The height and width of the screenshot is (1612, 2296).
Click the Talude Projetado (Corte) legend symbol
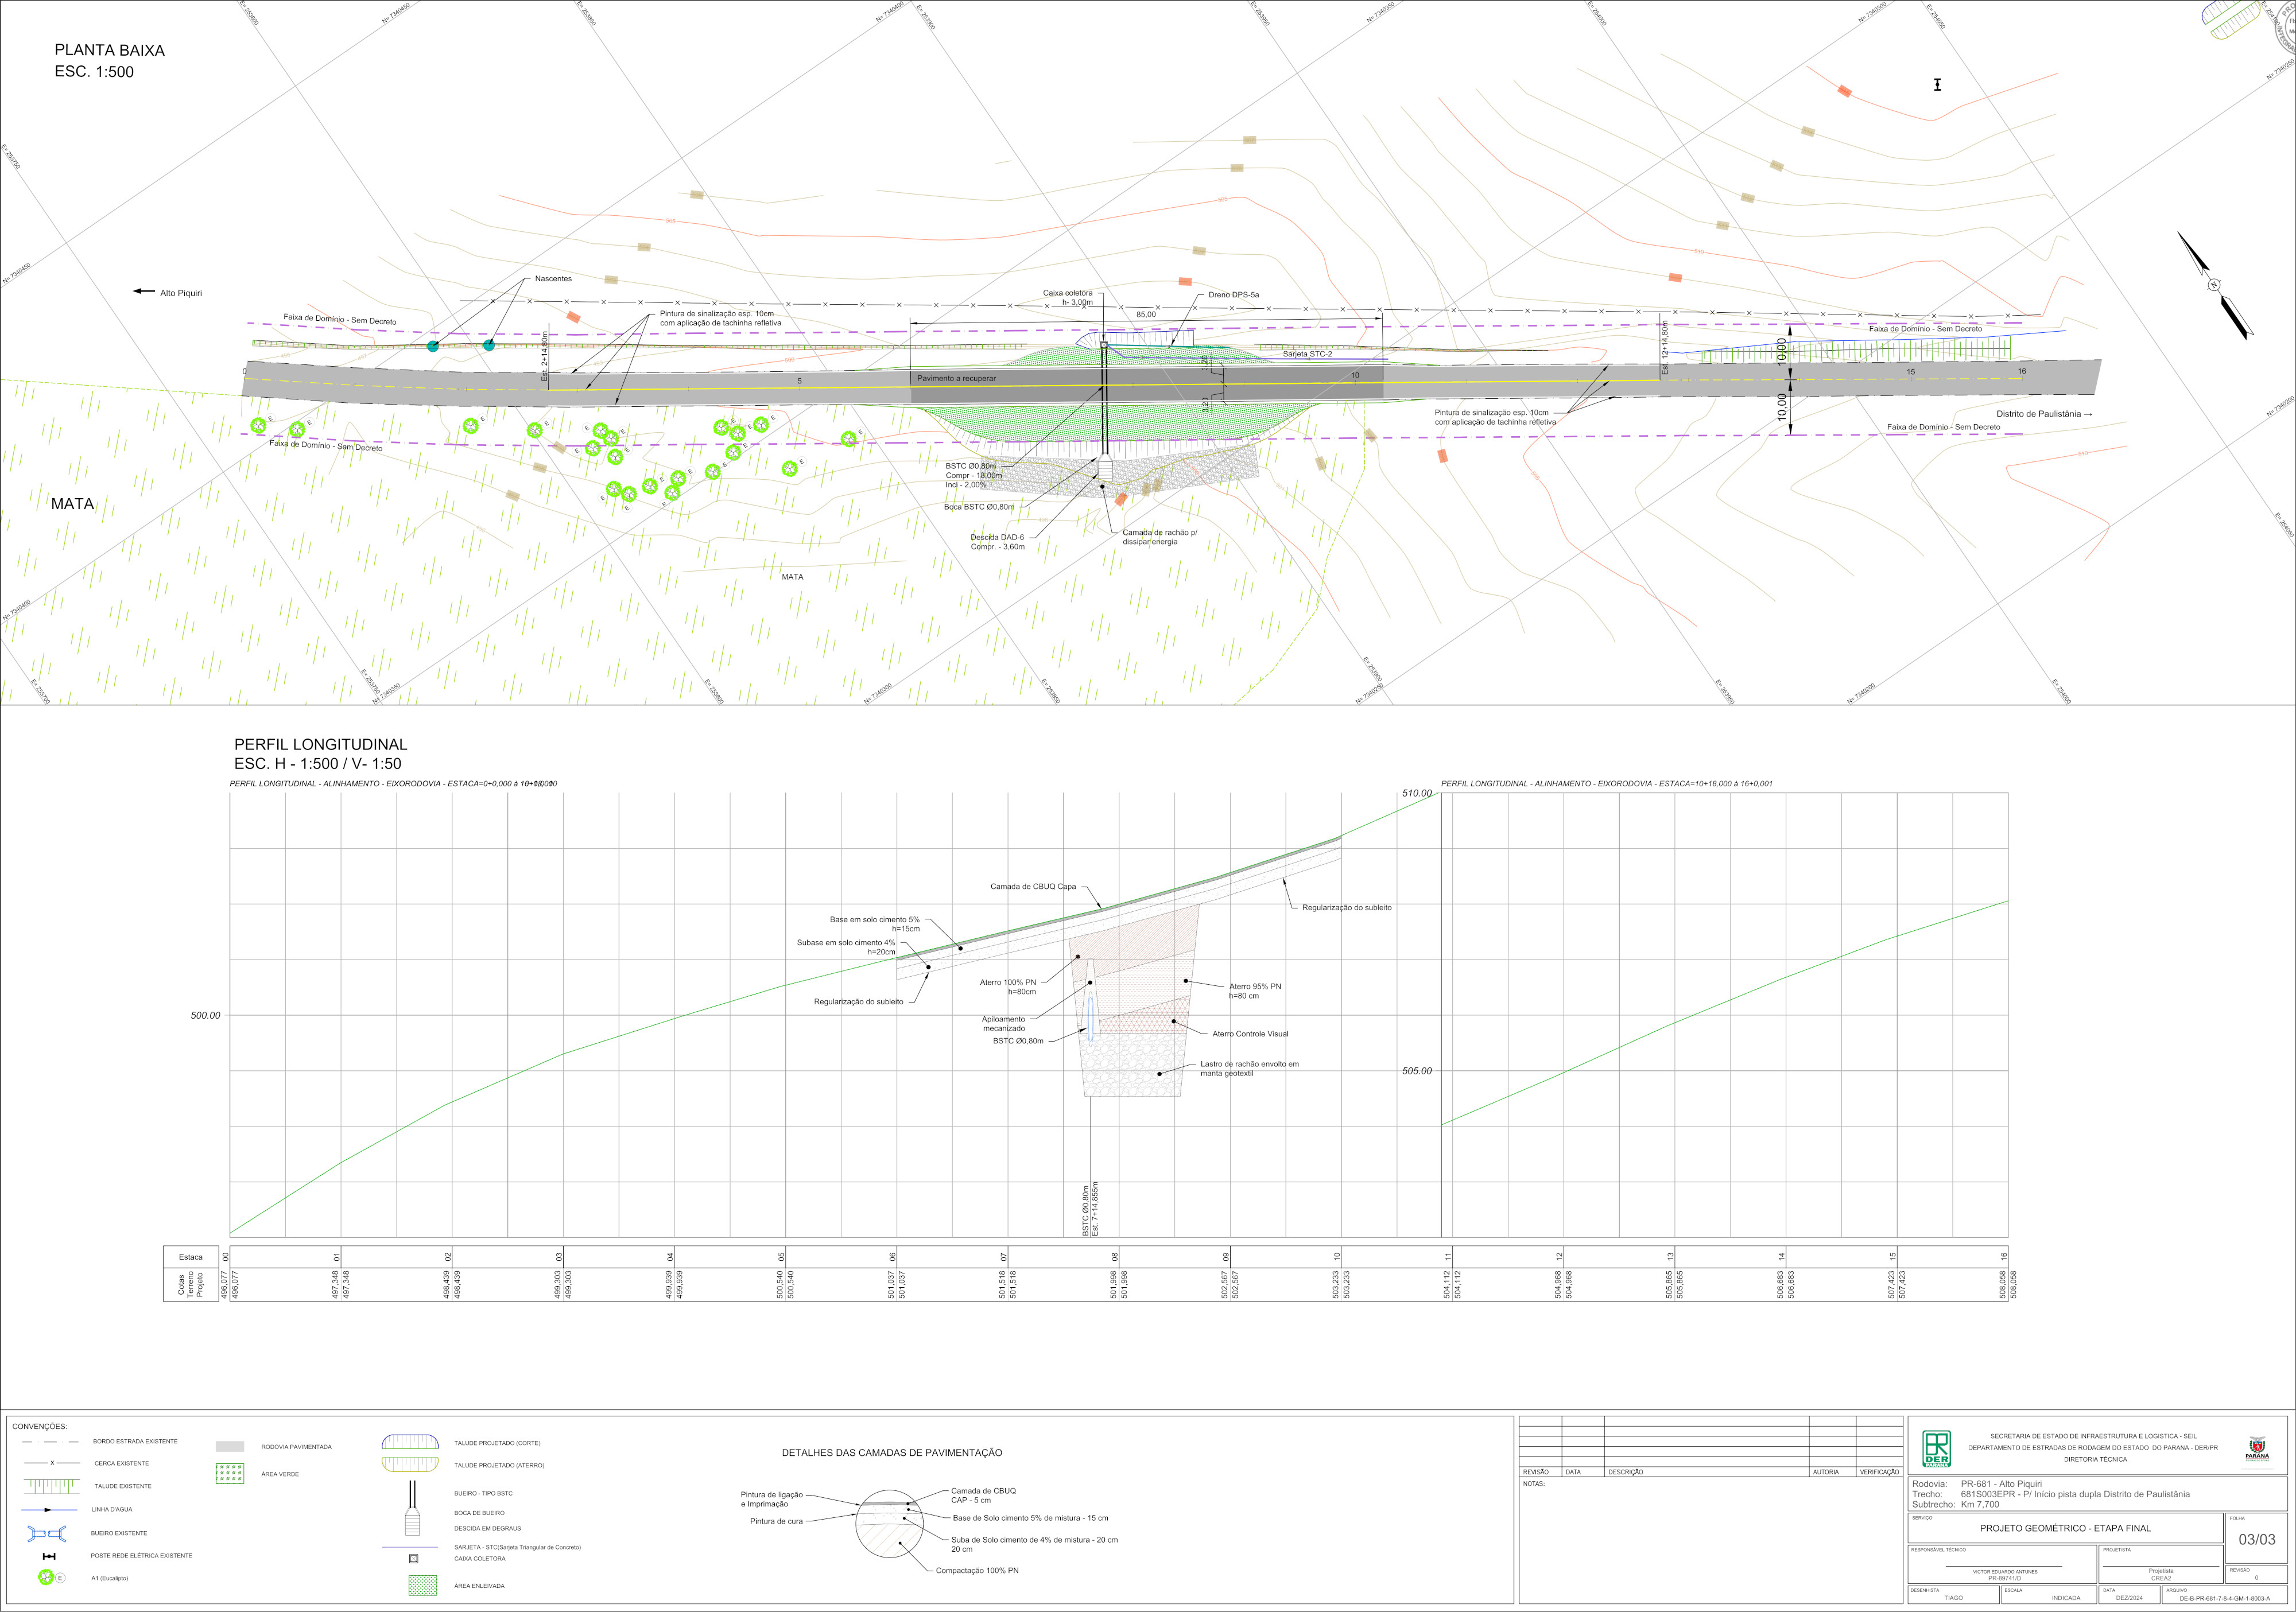[x=410, y=1443]
